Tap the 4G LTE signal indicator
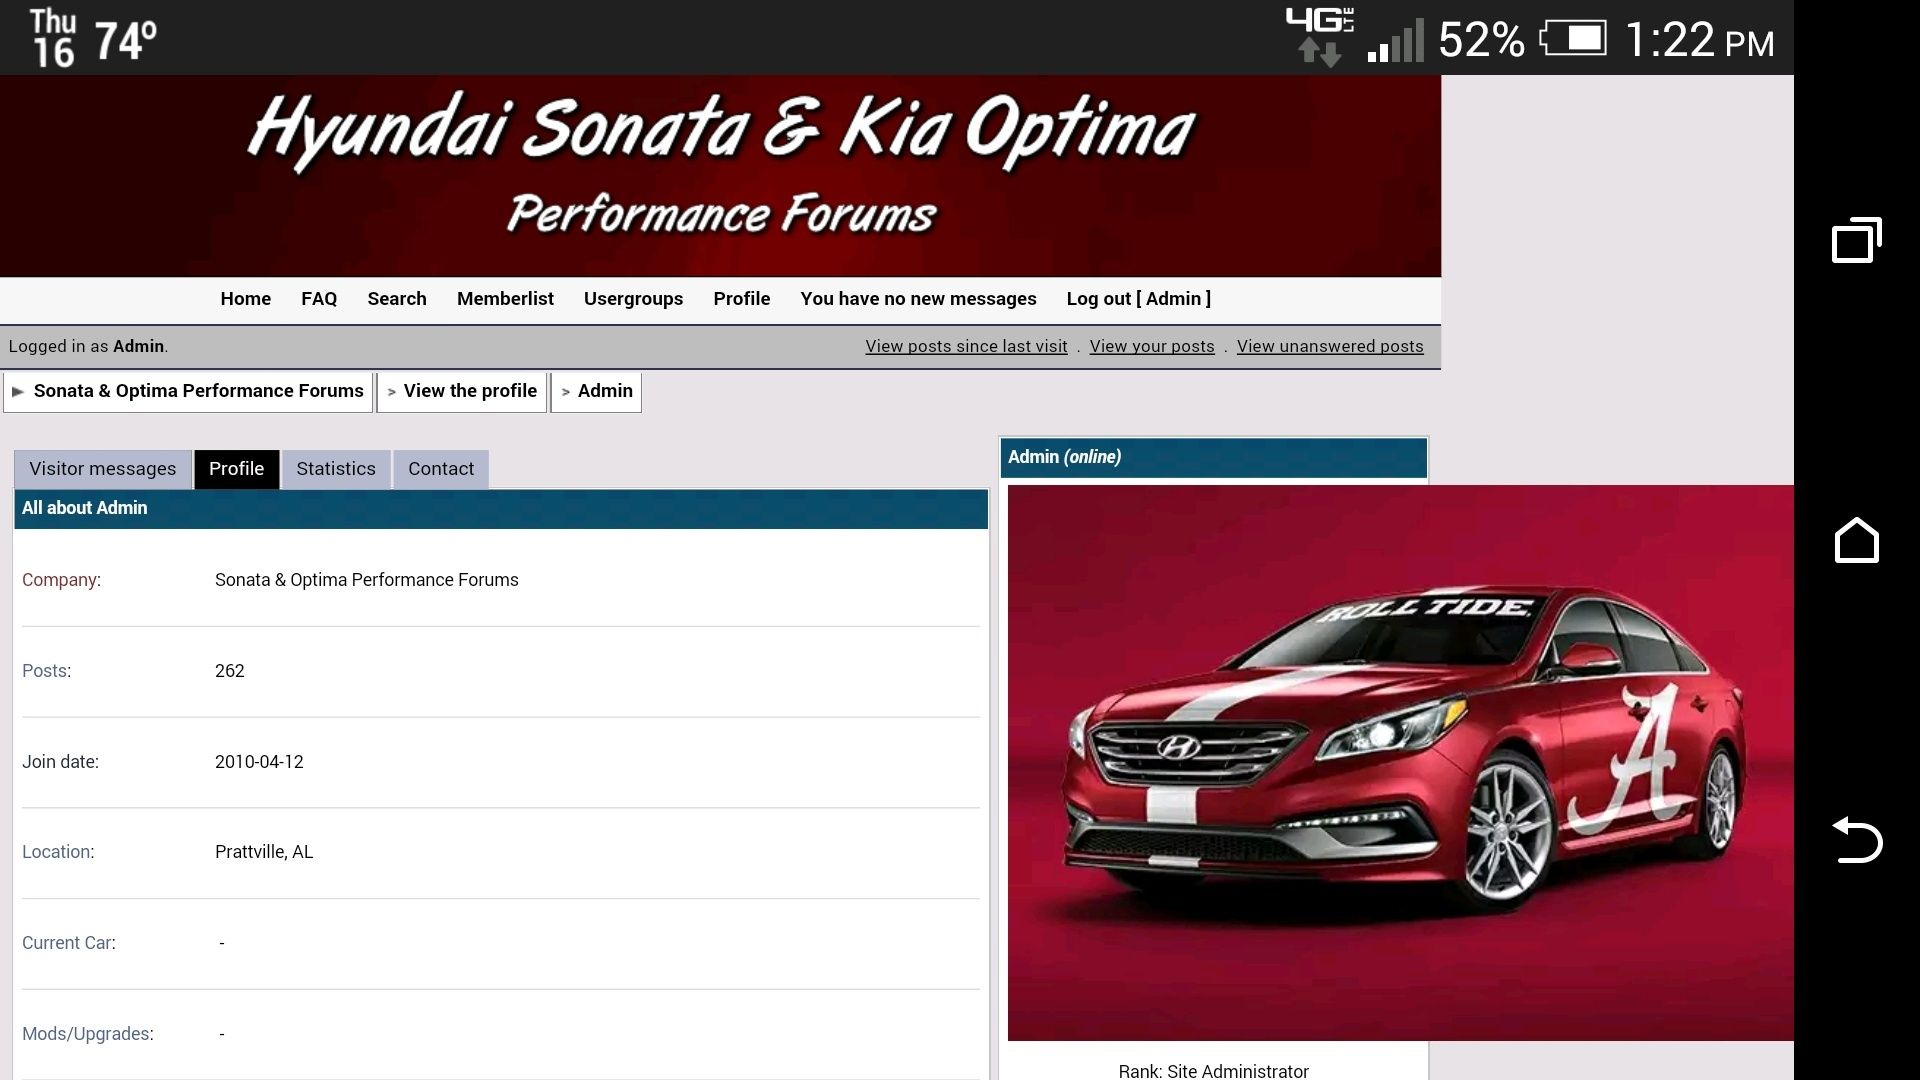1920x1080 pixels. [1320, 37]
